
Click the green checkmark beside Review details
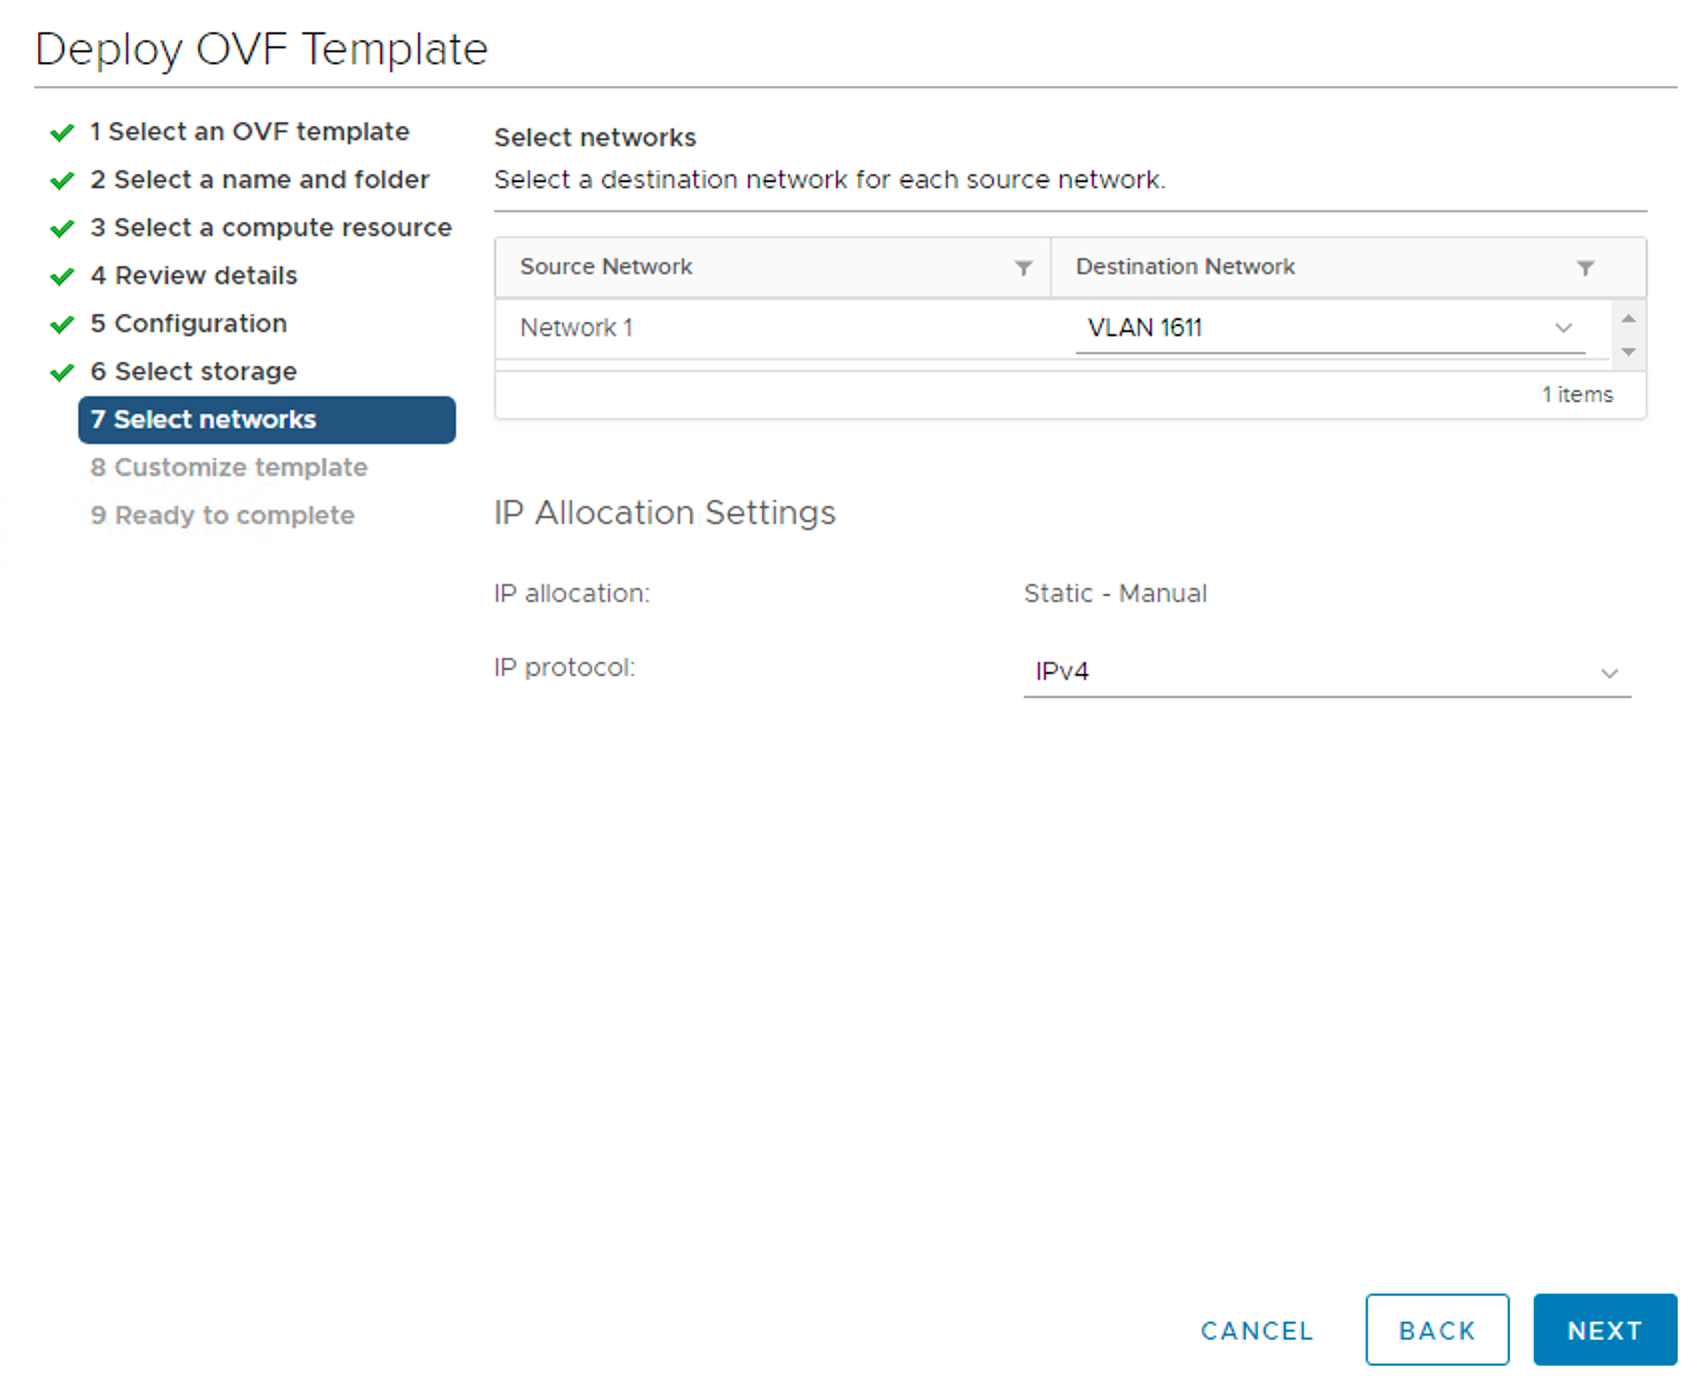[62, 277]
